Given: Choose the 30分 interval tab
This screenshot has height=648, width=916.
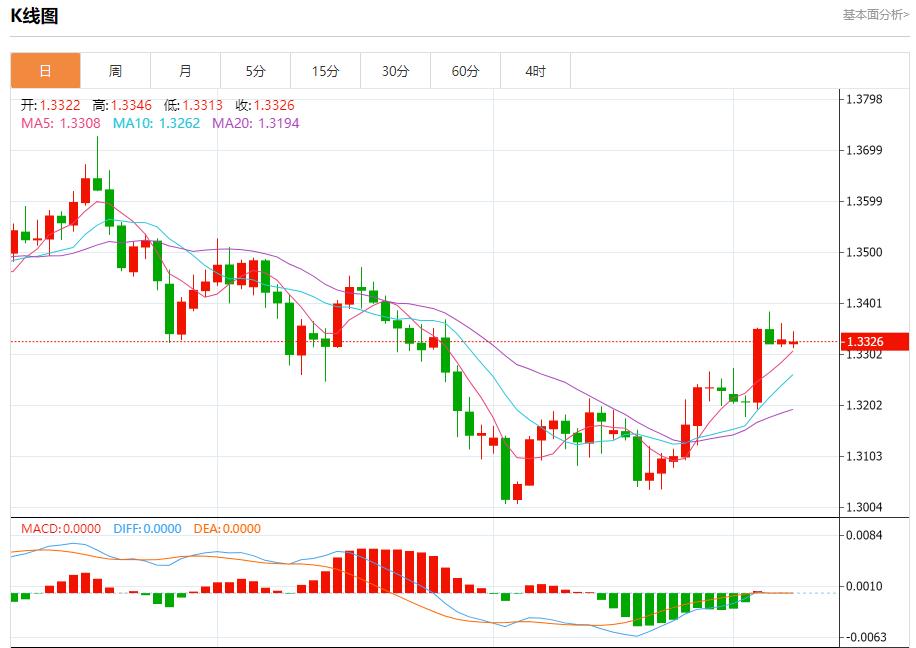Looking at the screenshot, I should 395,71.
